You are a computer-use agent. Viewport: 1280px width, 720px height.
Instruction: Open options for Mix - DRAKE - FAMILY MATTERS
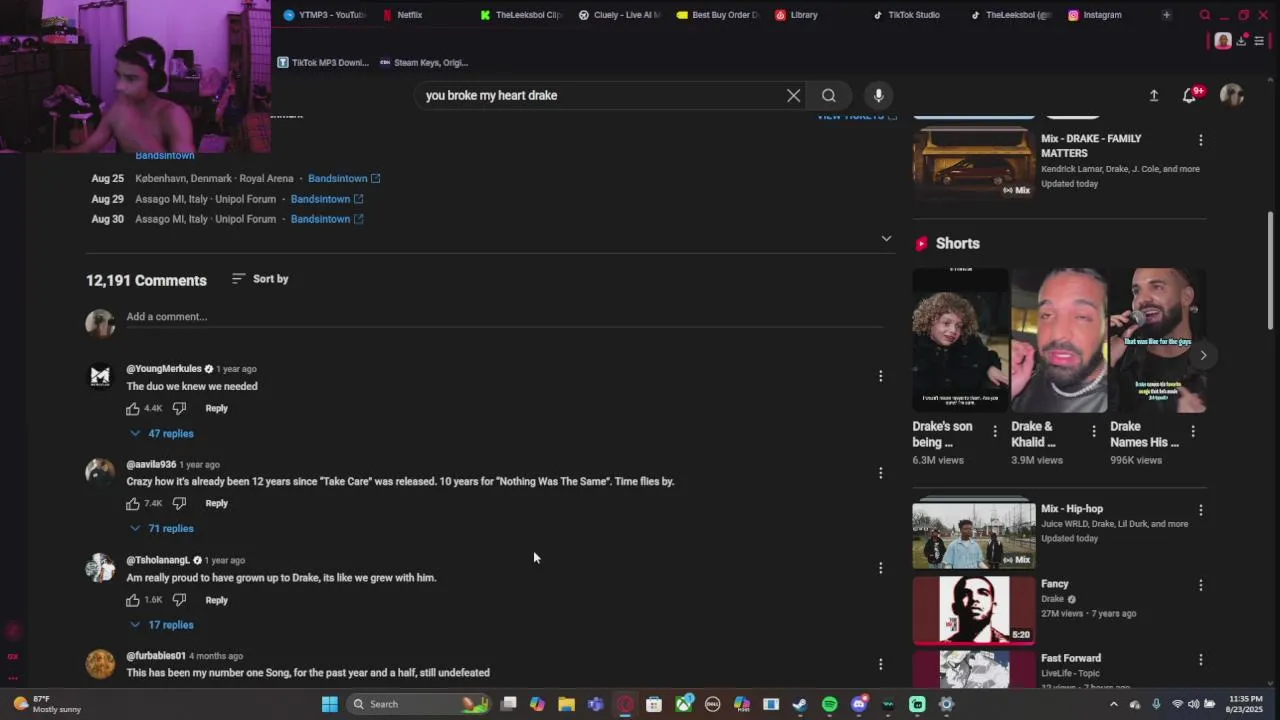point(1200,140)
